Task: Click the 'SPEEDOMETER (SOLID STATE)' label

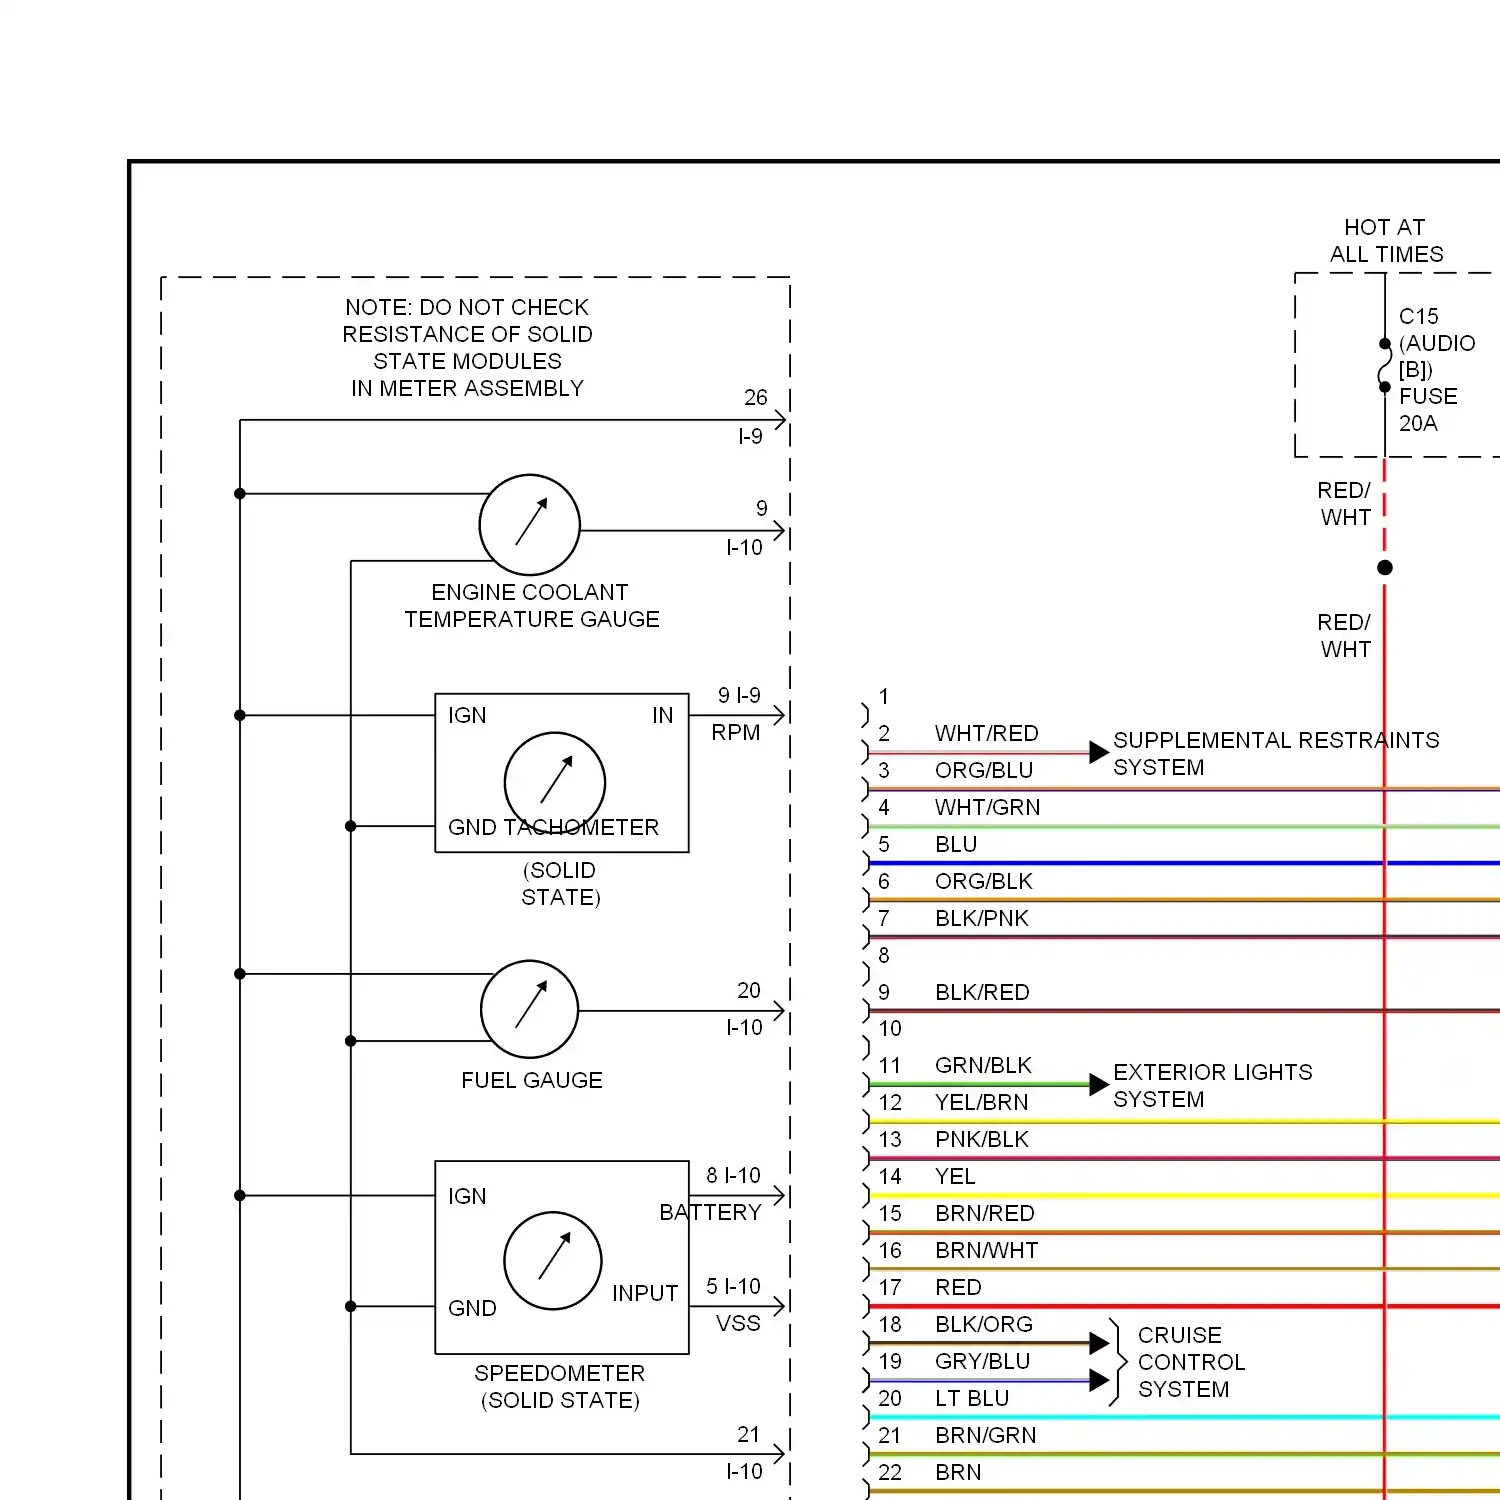Action: pos(560,1386)
